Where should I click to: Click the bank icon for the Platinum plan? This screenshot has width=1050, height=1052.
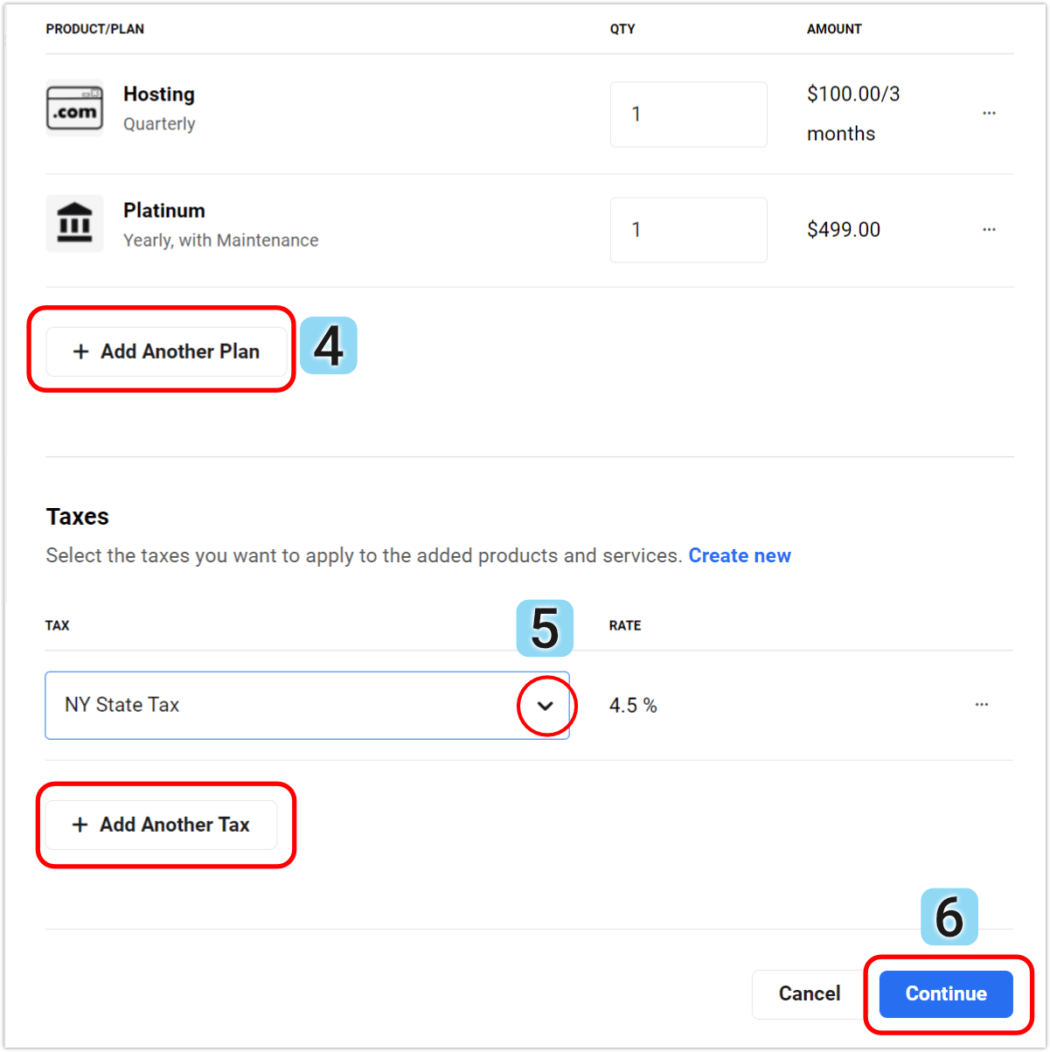click(x=74, y=223)
